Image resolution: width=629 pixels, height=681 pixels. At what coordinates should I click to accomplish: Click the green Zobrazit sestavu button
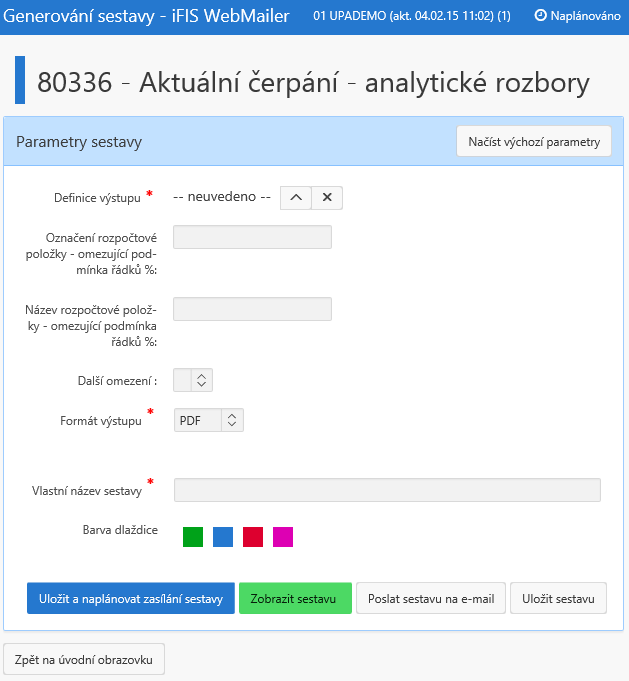pyautogui.click(x=295, y=598)
